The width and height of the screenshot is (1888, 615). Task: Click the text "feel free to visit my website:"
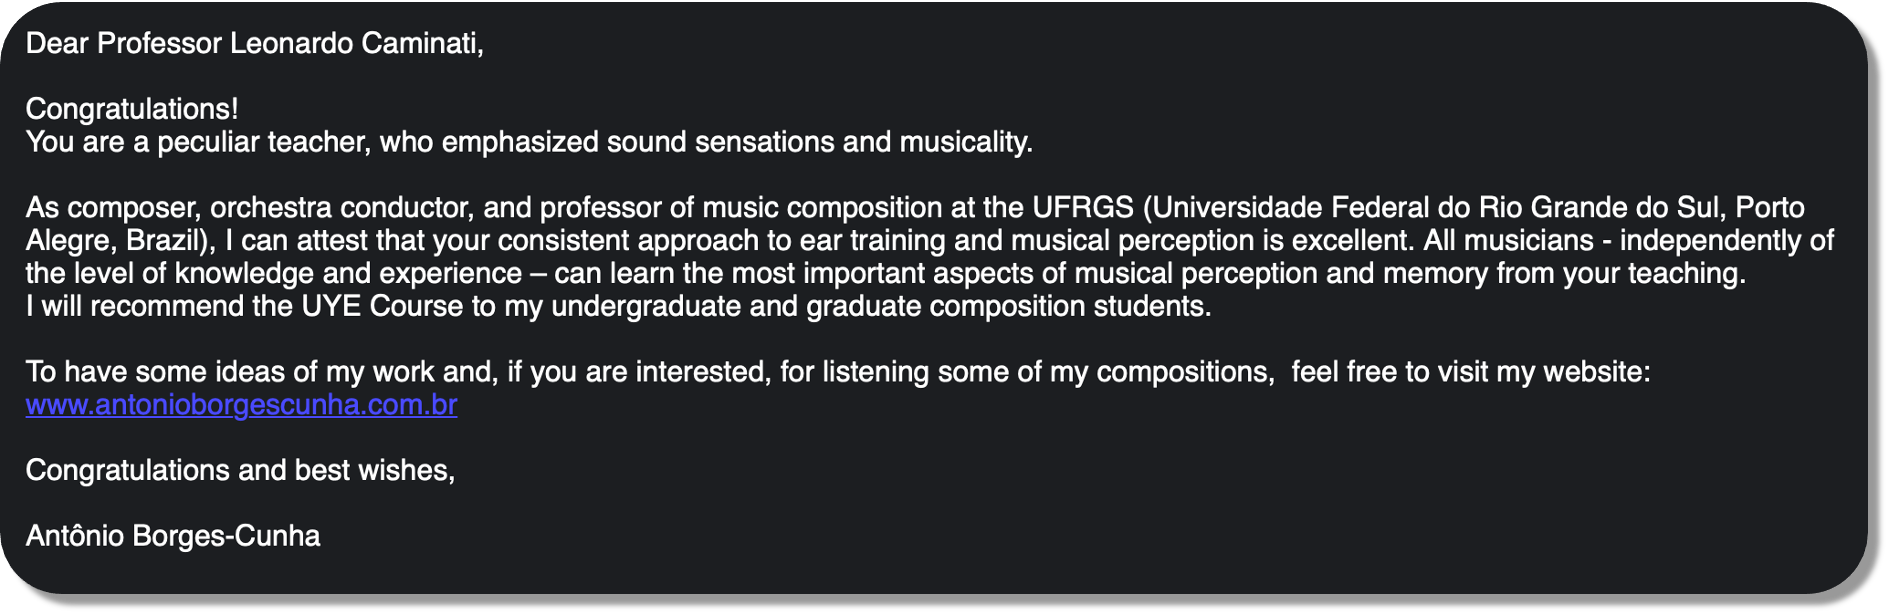pos(1470,372)
